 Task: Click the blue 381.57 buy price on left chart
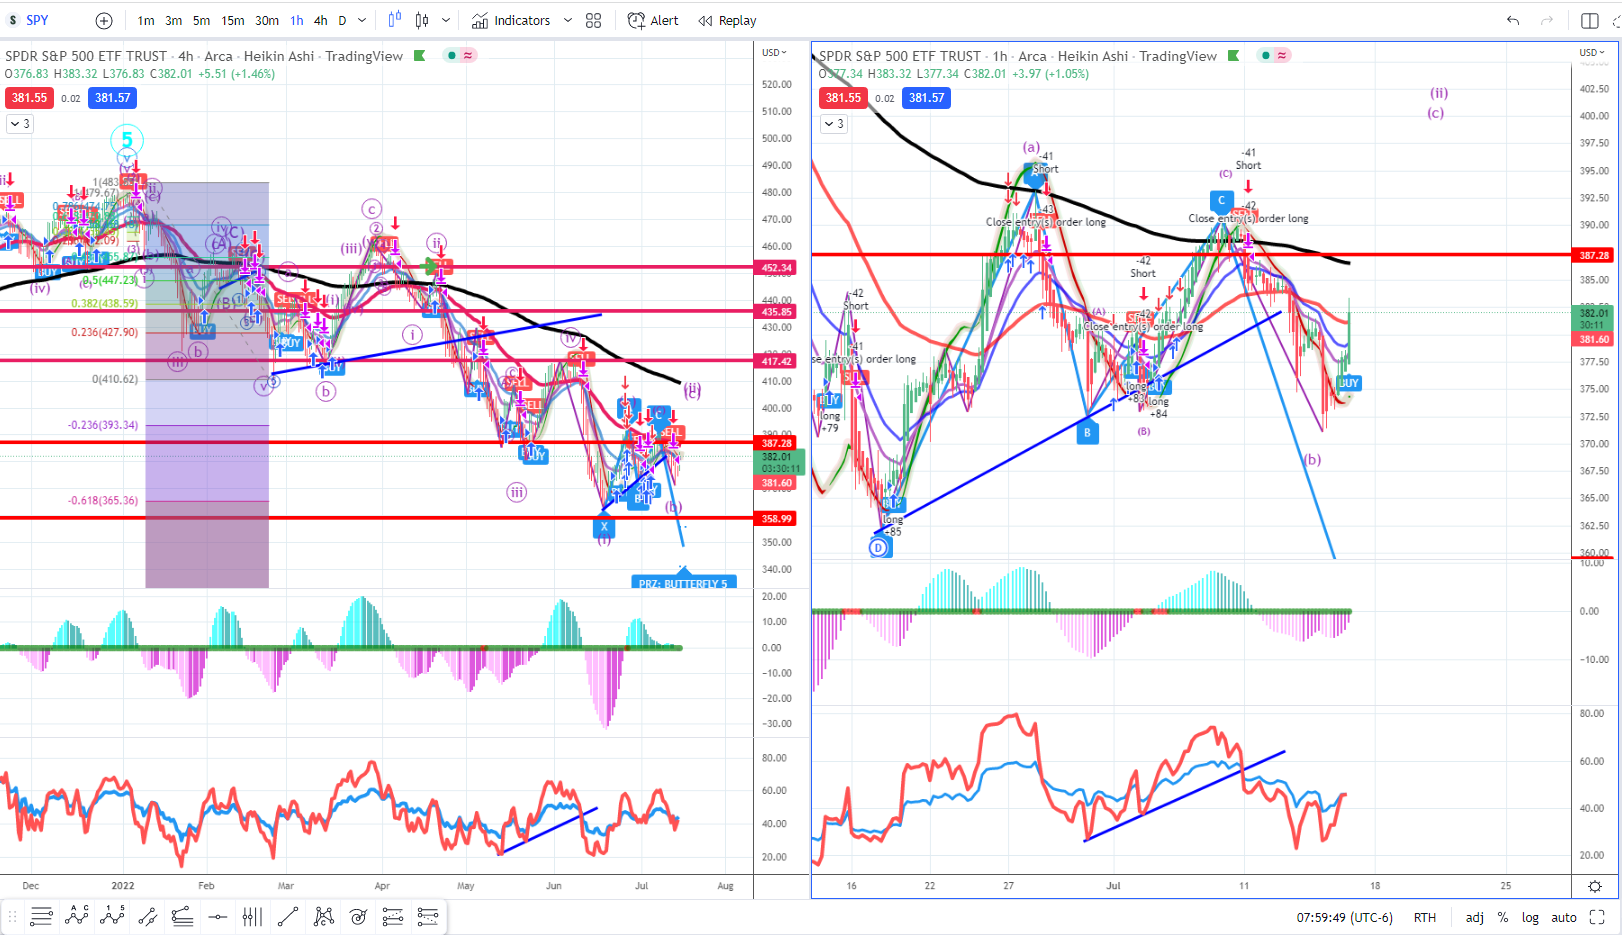tap(112, 98)
